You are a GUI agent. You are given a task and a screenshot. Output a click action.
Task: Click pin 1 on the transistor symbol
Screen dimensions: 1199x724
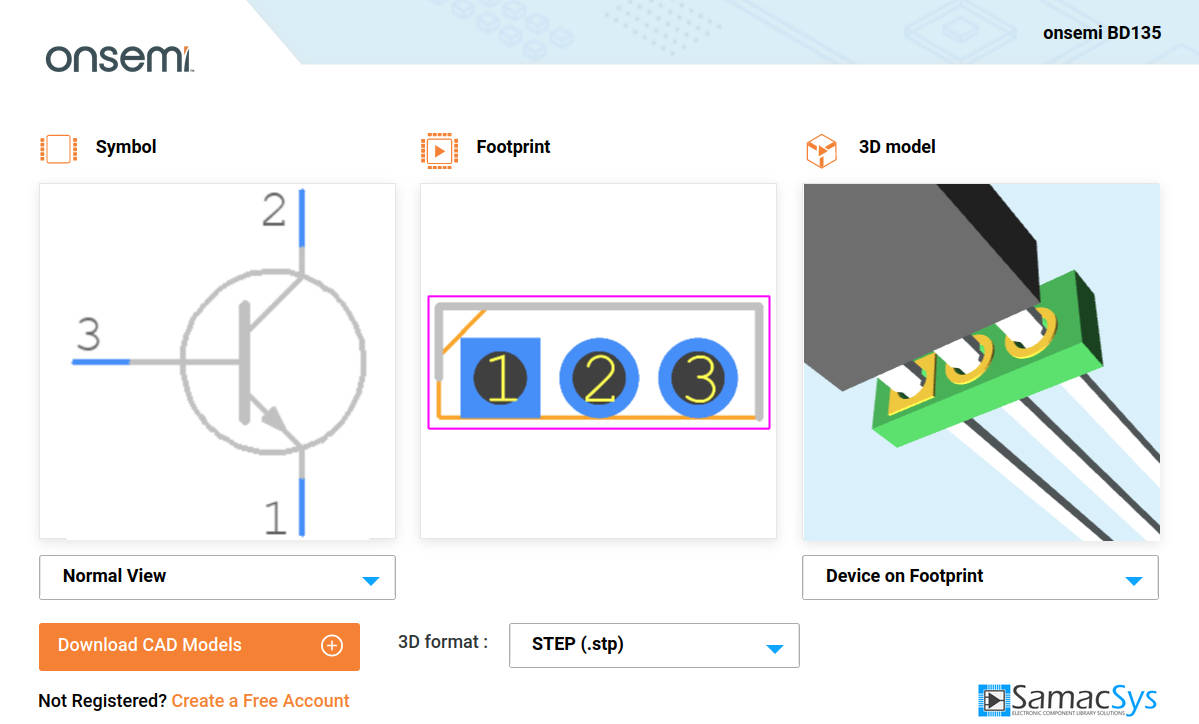301,507
